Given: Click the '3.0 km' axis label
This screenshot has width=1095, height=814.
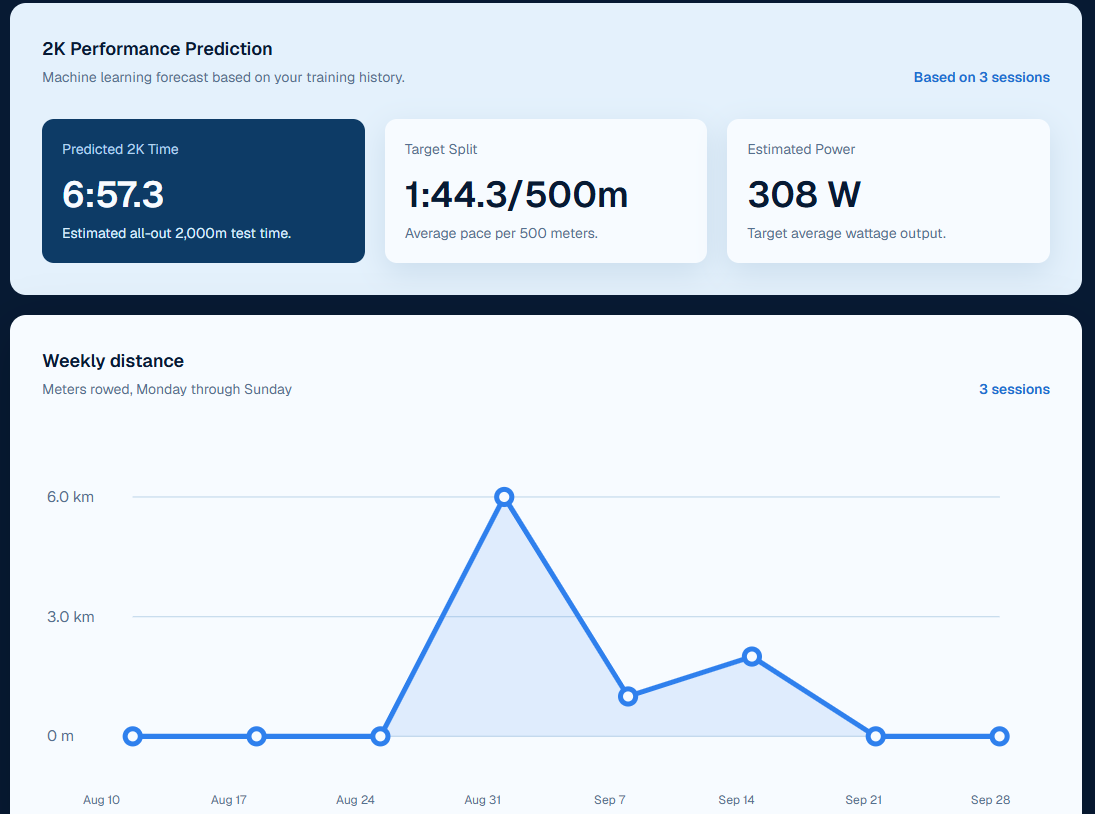Looking at the screenshot, I should click(x=71, y=617).
